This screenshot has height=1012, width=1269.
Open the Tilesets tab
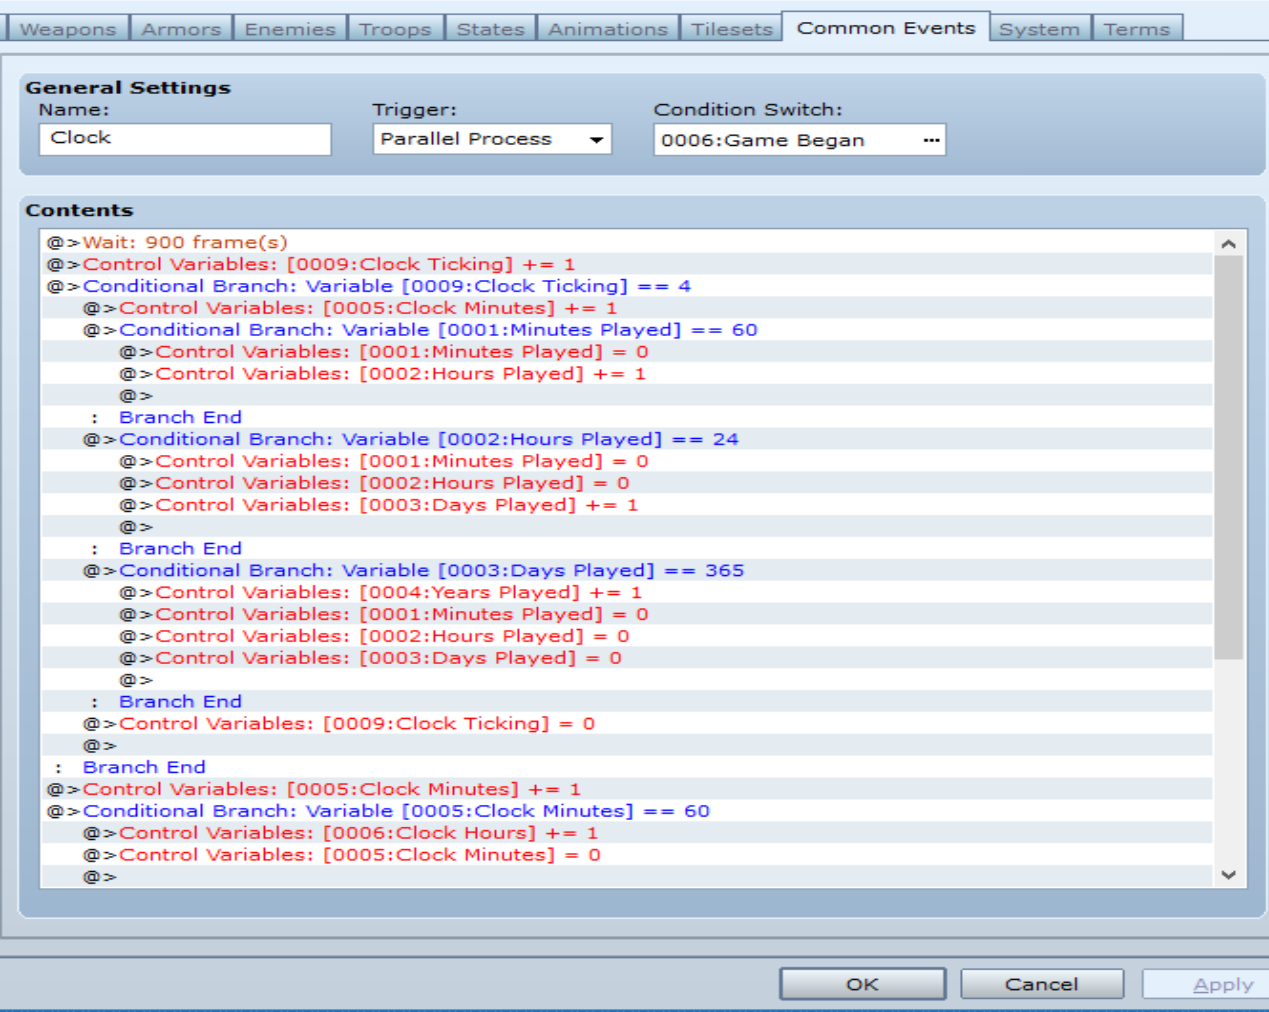[x=731, y=29]
